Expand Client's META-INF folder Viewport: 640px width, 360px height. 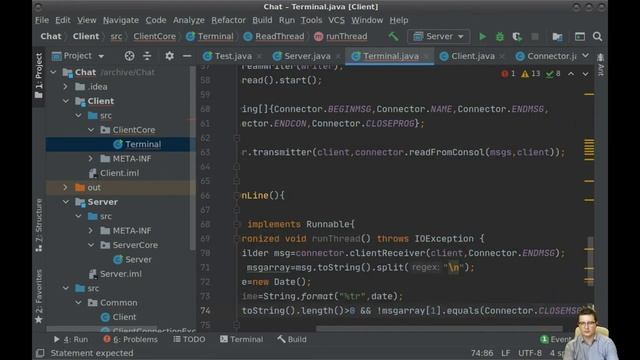pyautogui.click(x=91, y=158)
